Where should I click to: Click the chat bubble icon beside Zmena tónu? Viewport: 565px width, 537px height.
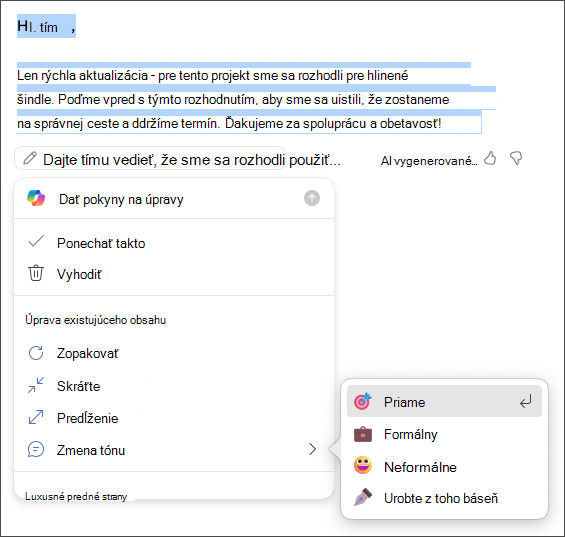click(36, 449)
